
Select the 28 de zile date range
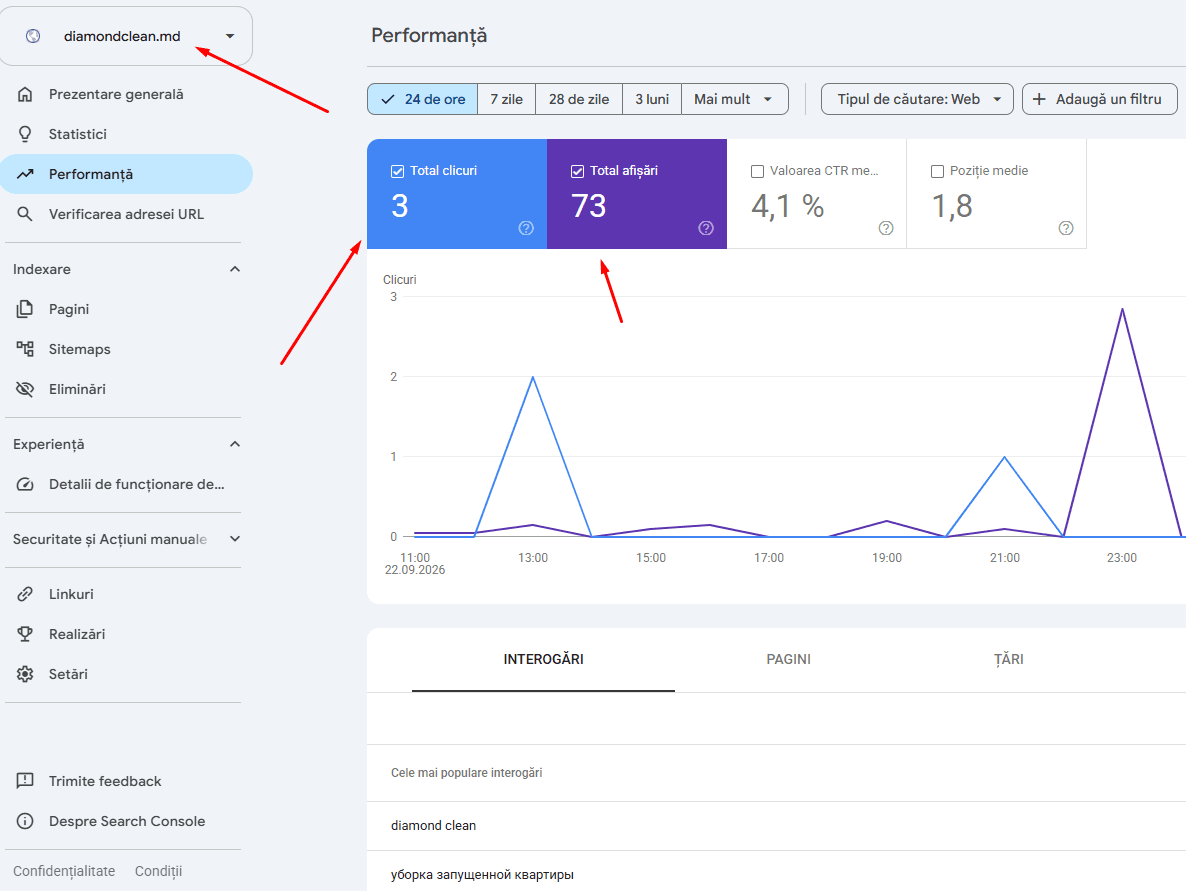(x=579, y=99)
